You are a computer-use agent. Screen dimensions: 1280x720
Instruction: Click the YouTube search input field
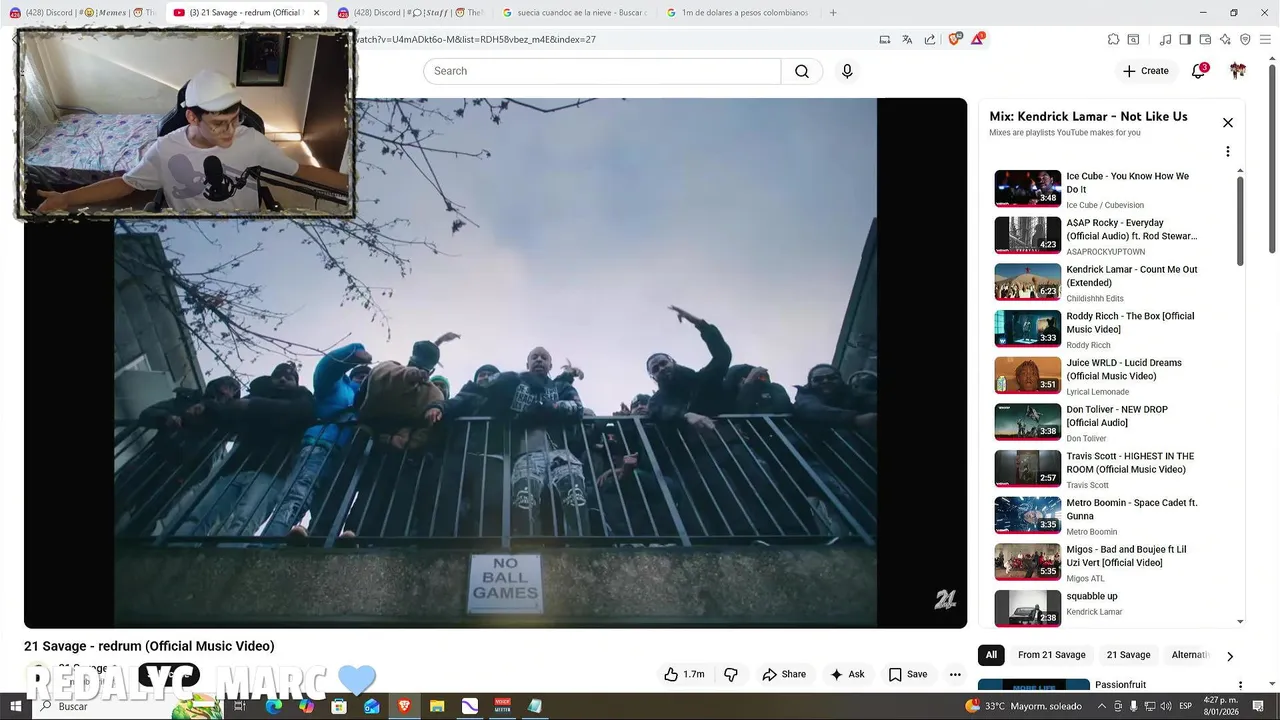pyautogui.click(x=602, y=71)
